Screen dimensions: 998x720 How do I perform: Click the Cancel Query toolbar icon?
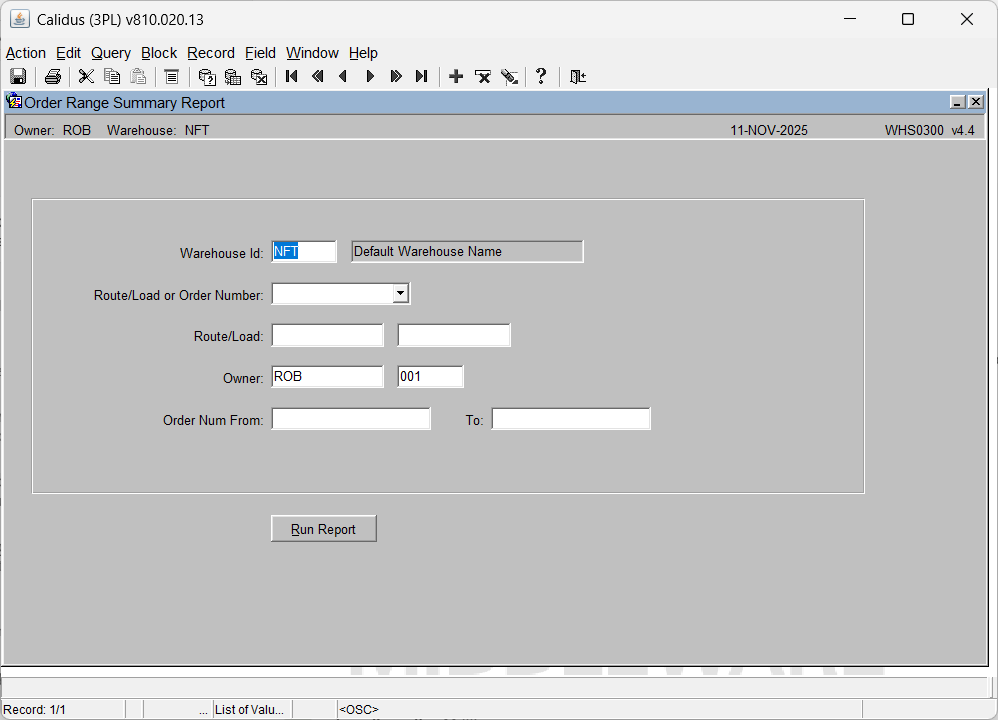point(259,77)
